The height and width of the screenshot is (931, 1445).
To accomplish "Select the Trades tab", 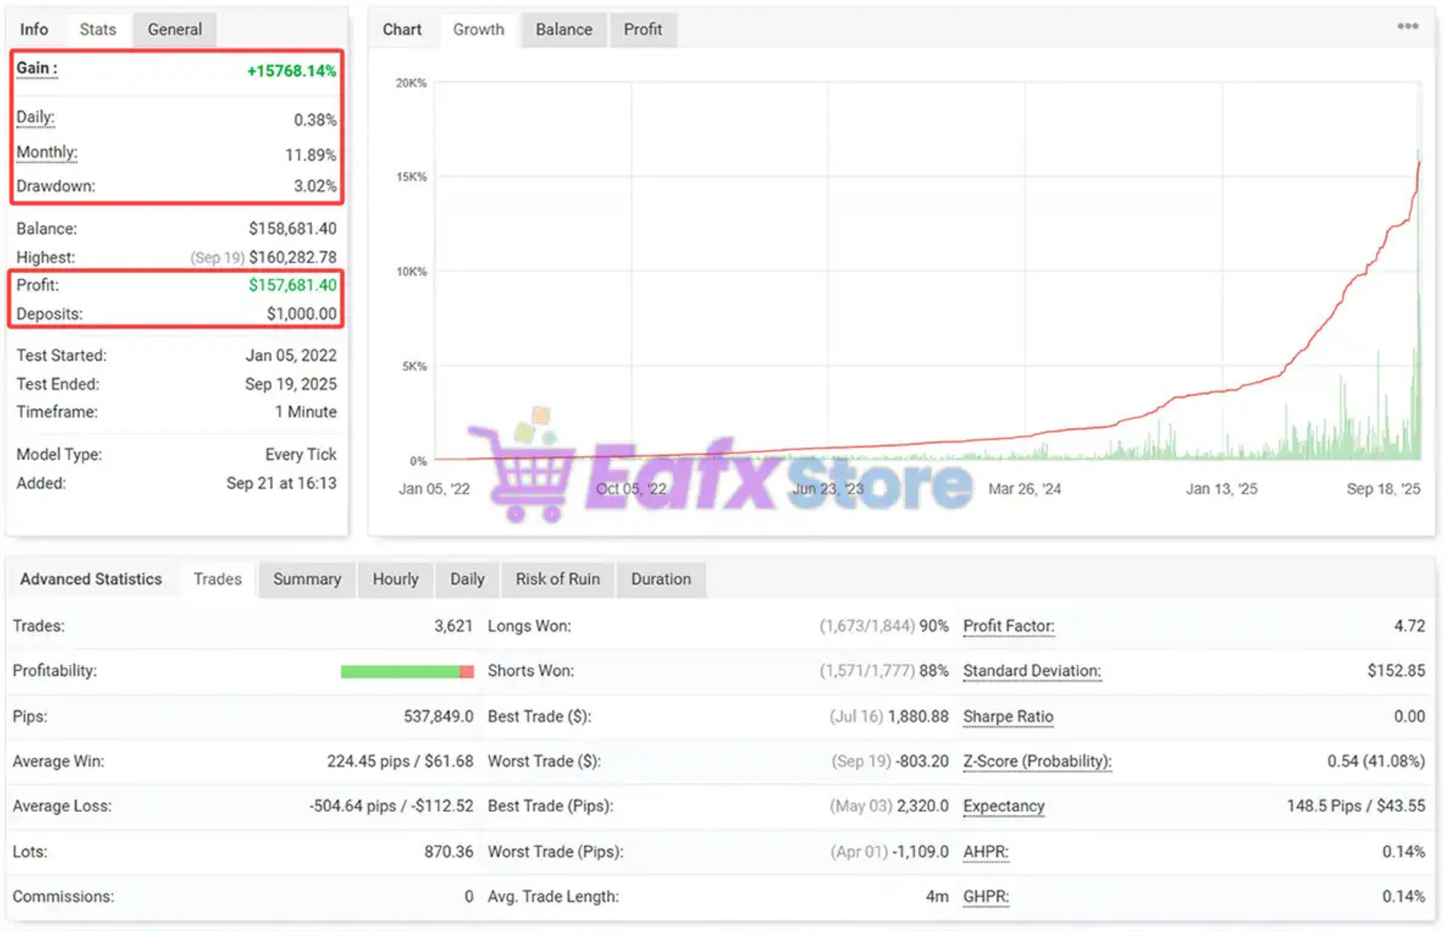I will pos(216,579).
